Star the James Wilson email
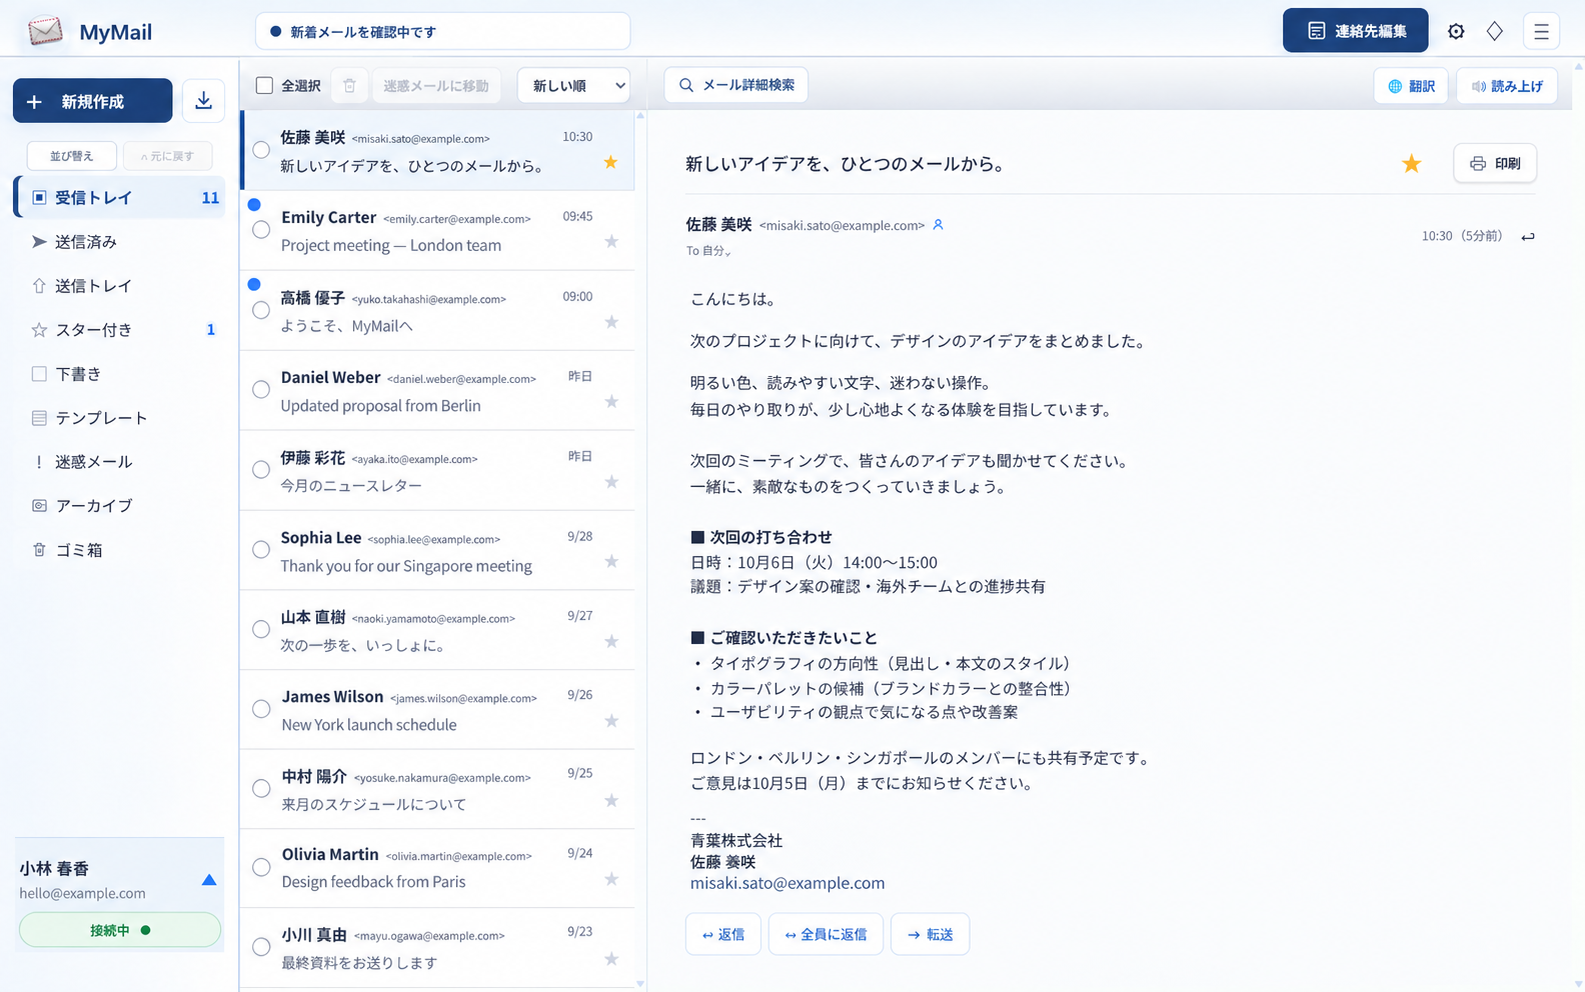The height and width of the screenshot is (992, 1585). (x=611, y=721)
